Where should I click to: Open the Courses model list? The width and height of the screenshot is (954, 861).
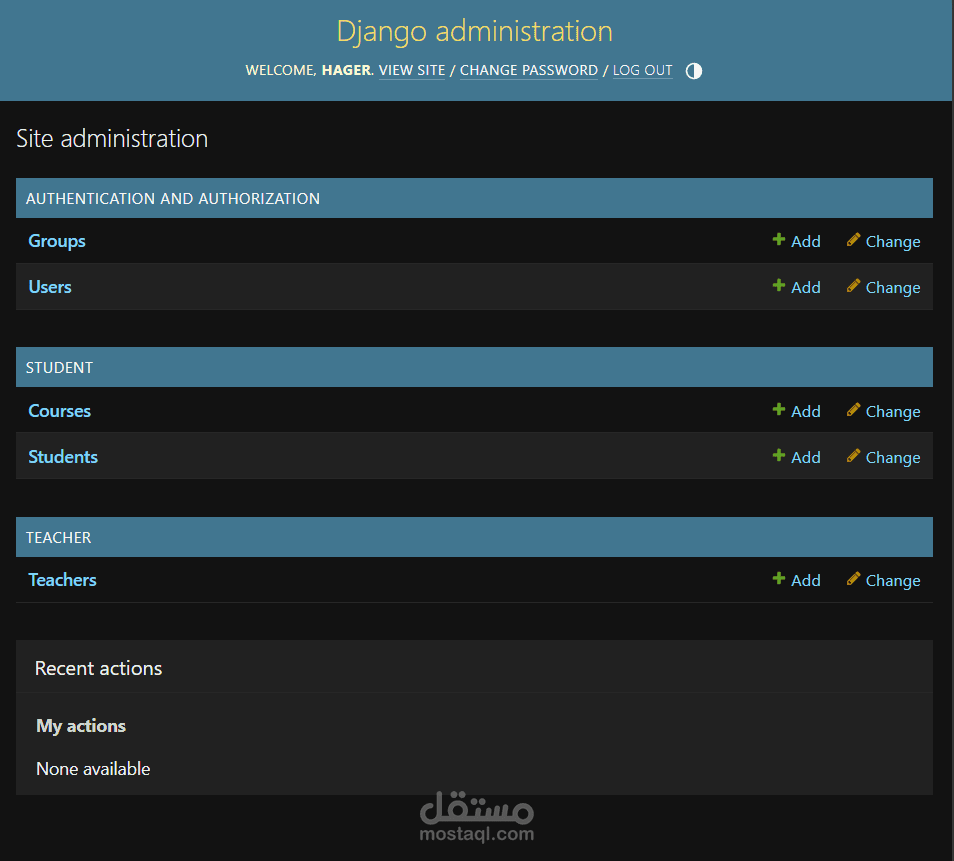pos(60,411)
